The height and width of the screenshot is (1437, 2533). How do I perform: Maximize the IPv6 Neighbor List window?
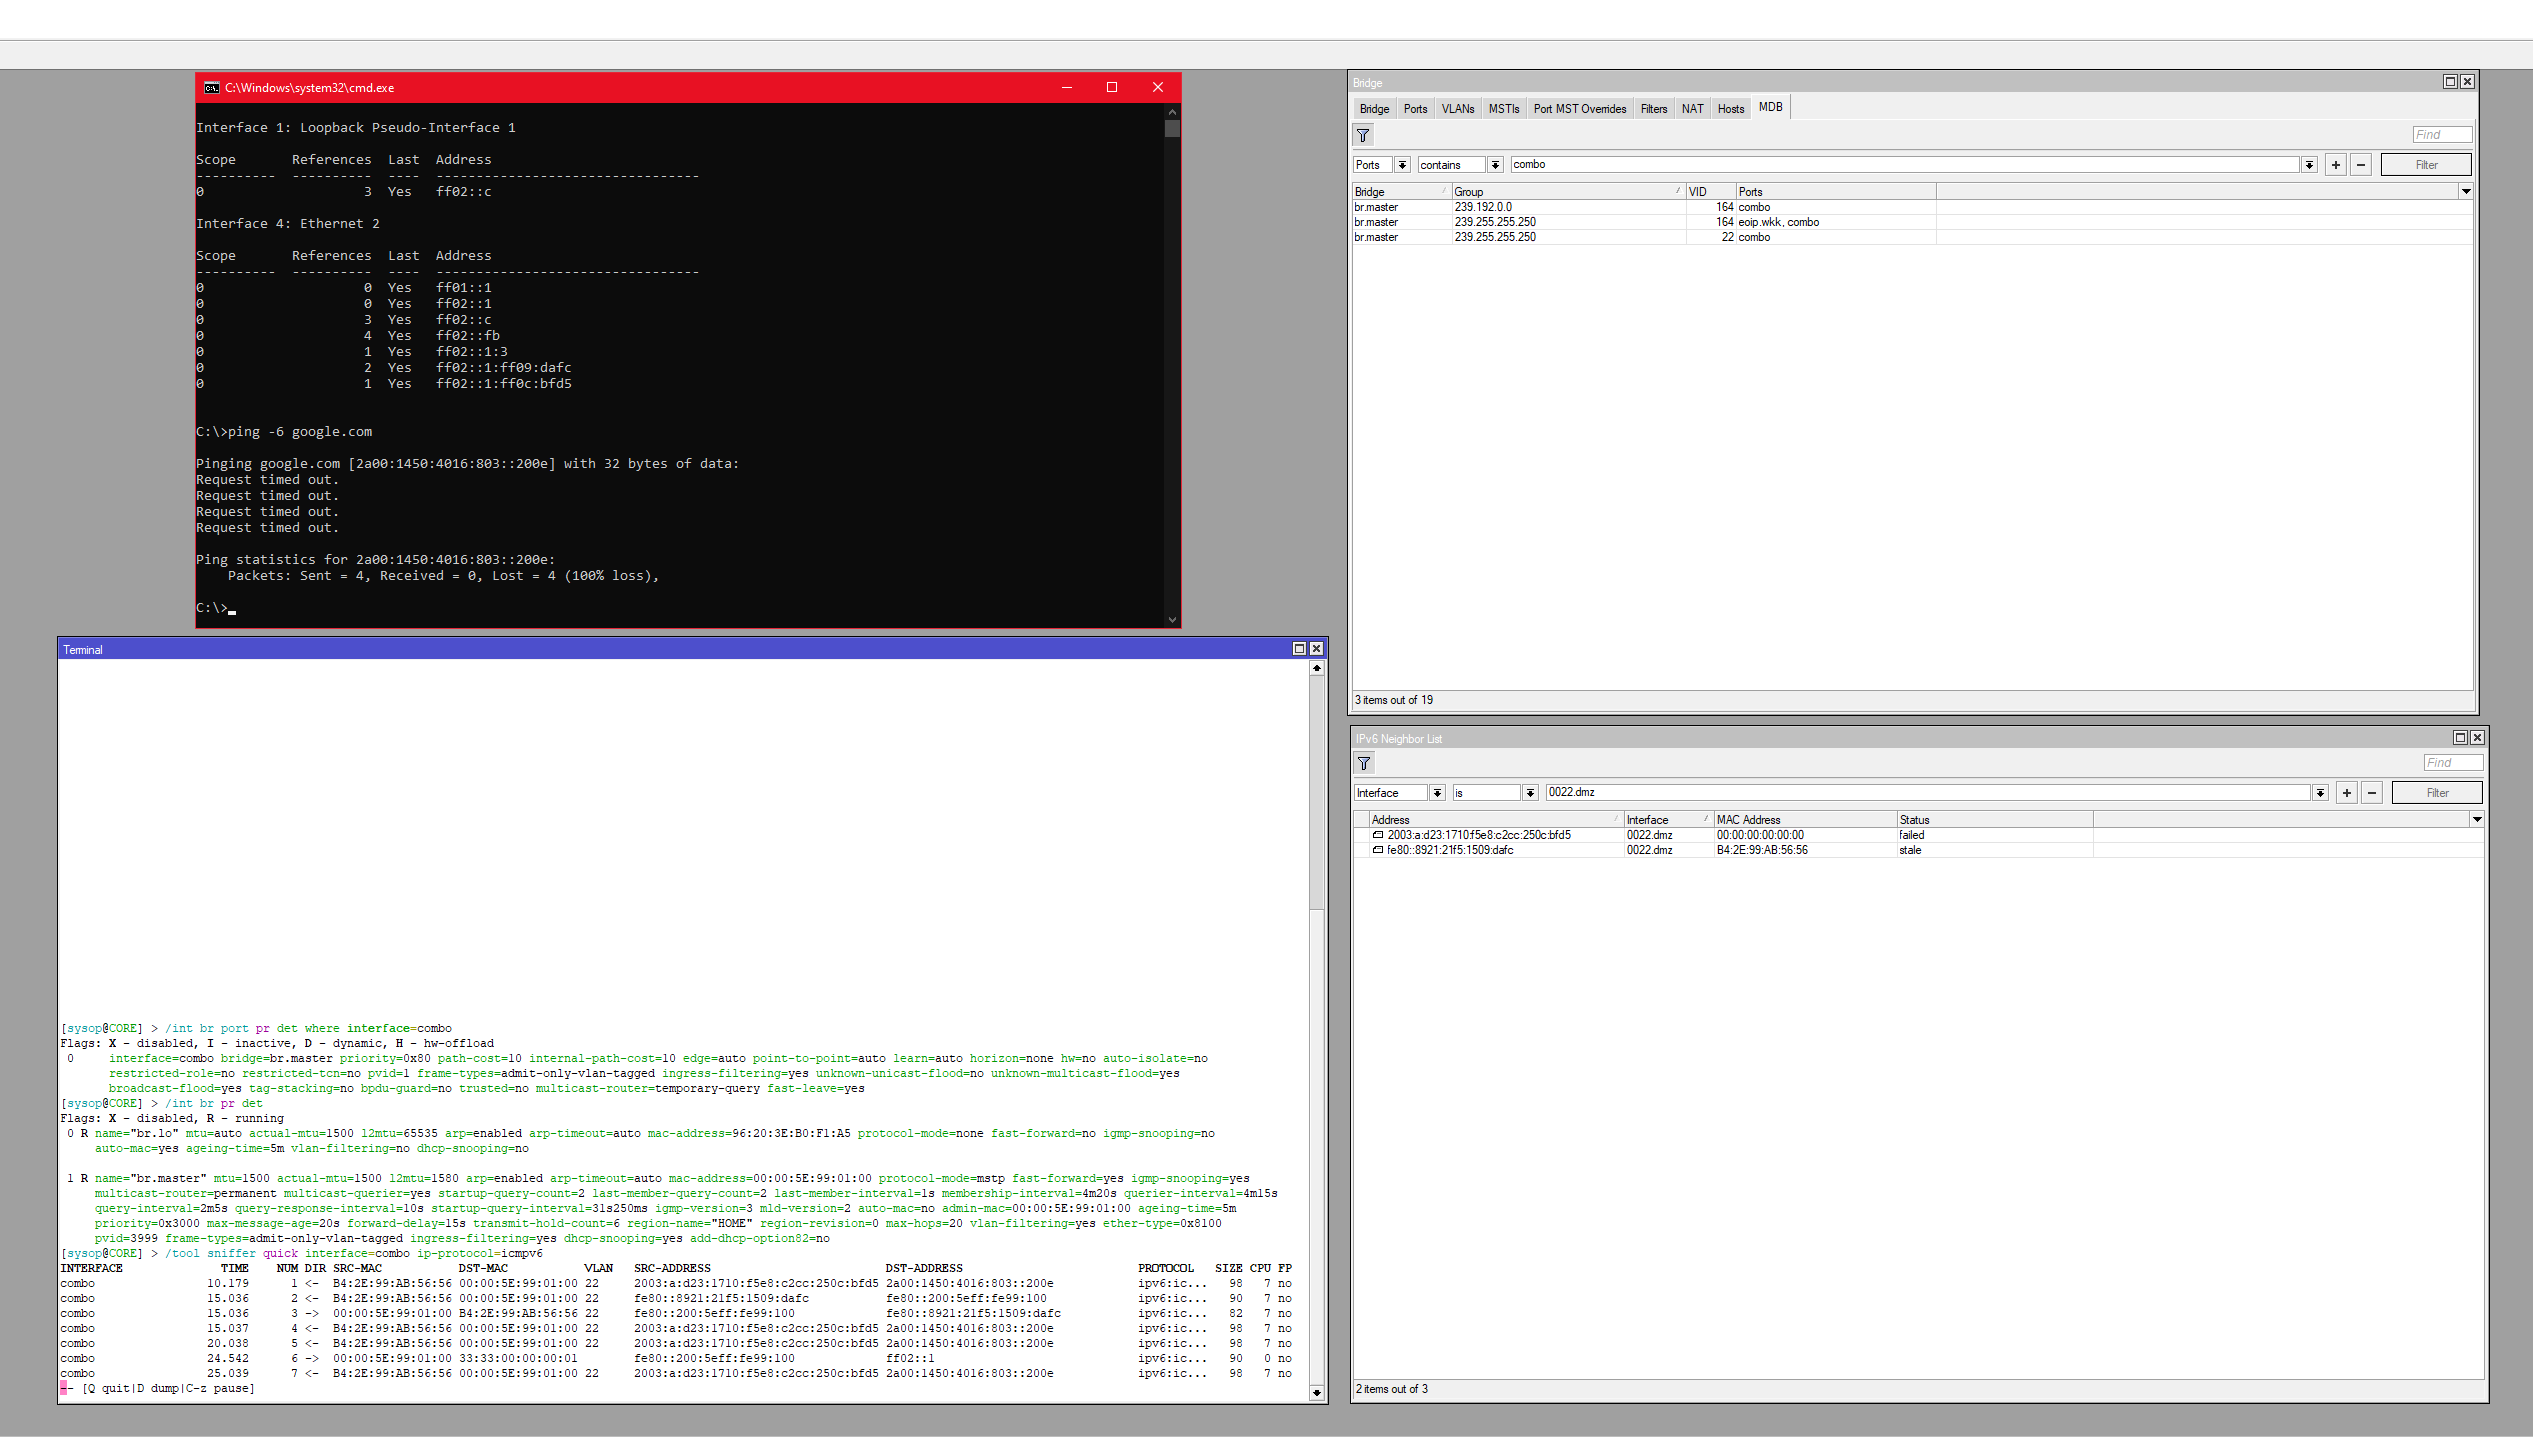click(2460, 738)
